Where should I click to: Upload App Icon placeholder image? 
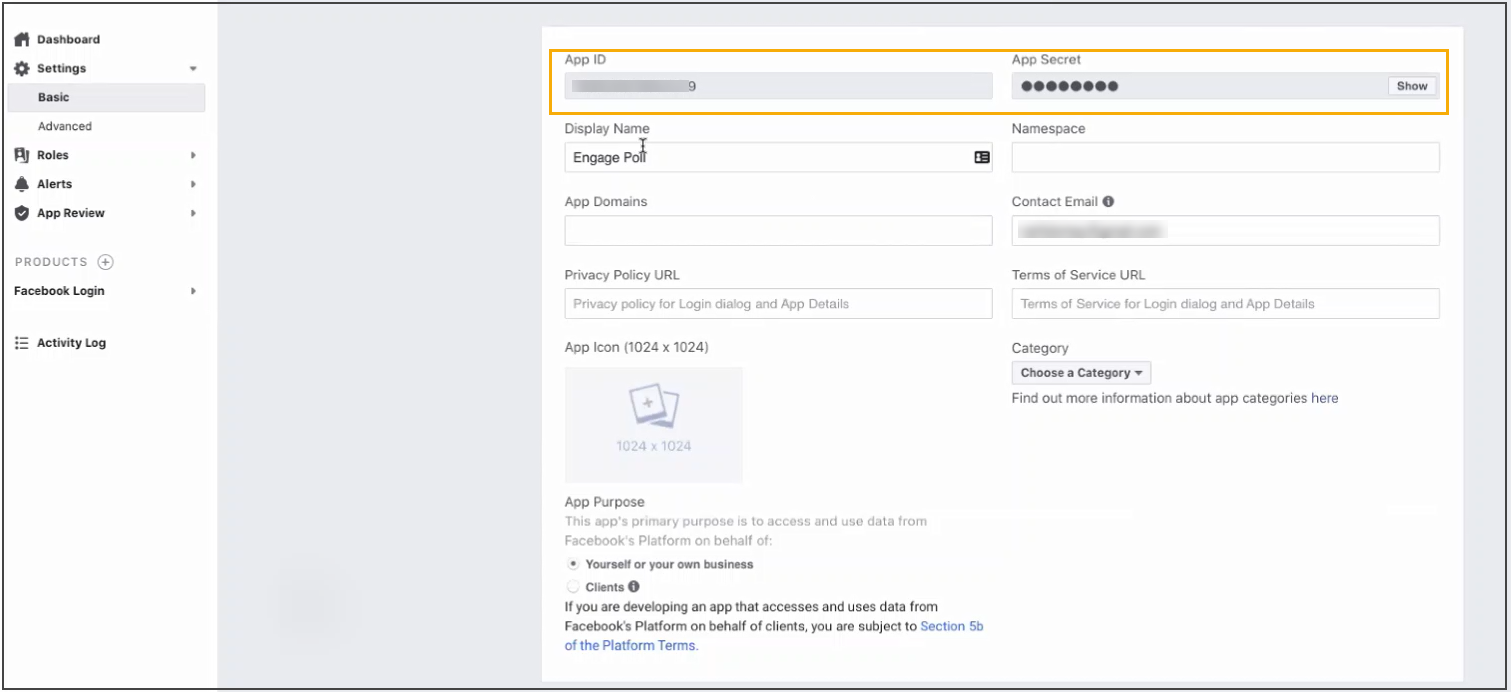click(653, 425)
